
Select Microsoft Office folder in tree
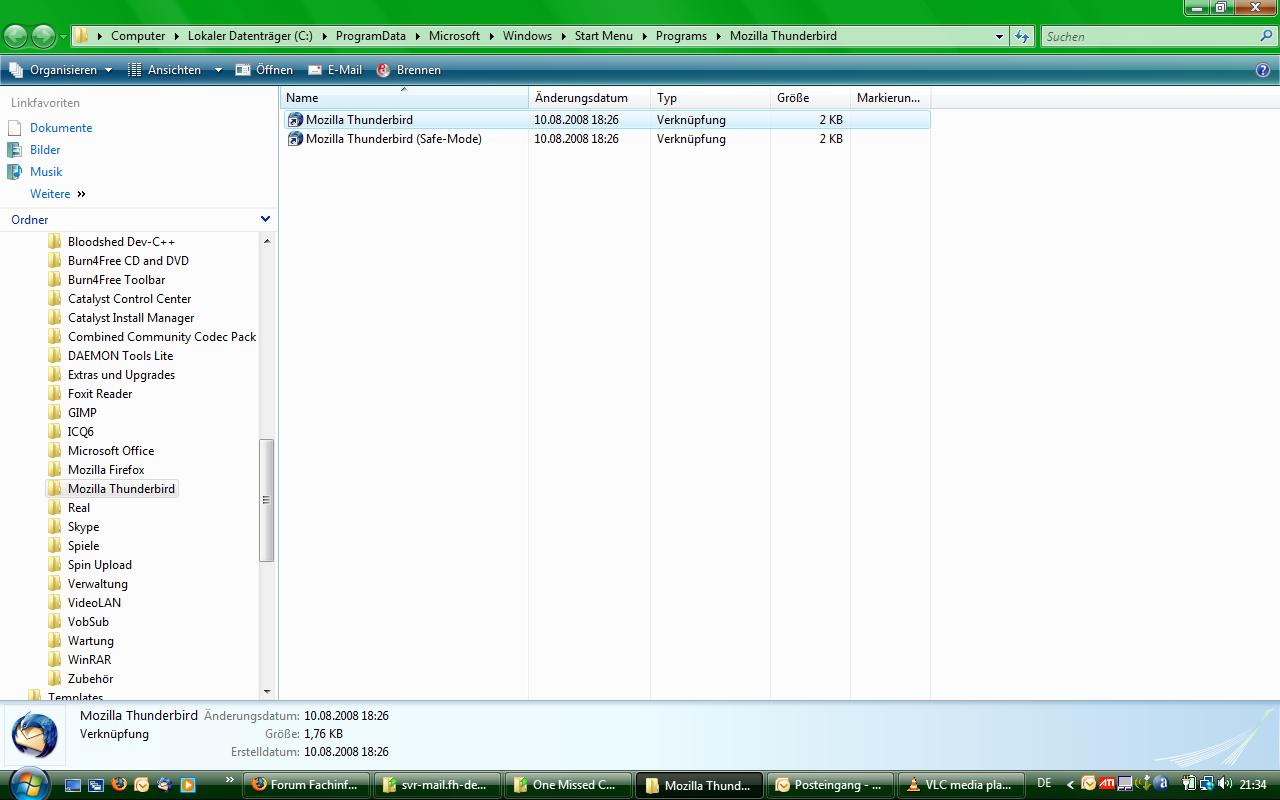[x=111, y=451]
